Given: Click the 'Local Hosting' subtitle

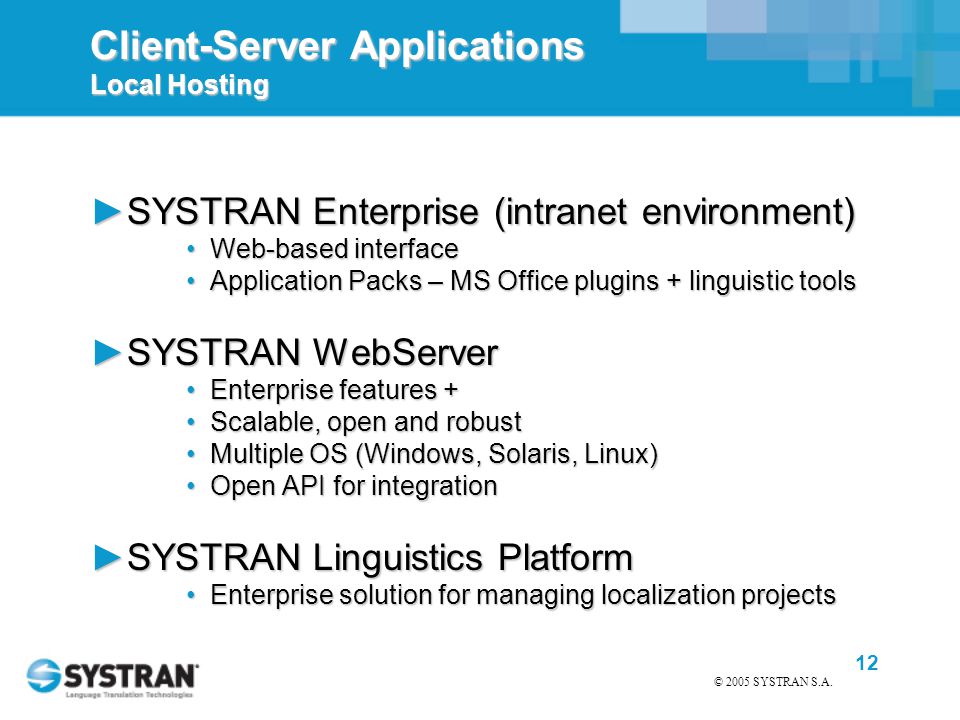Looking at the screenshot, I should pyautogui.click(x=179, y=84).
